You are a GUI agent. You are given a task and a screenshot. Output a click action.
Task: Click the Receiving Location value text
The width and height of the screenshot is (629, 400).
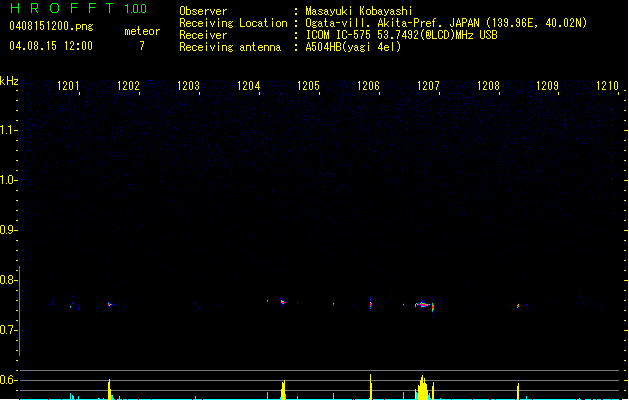[446, 23]
